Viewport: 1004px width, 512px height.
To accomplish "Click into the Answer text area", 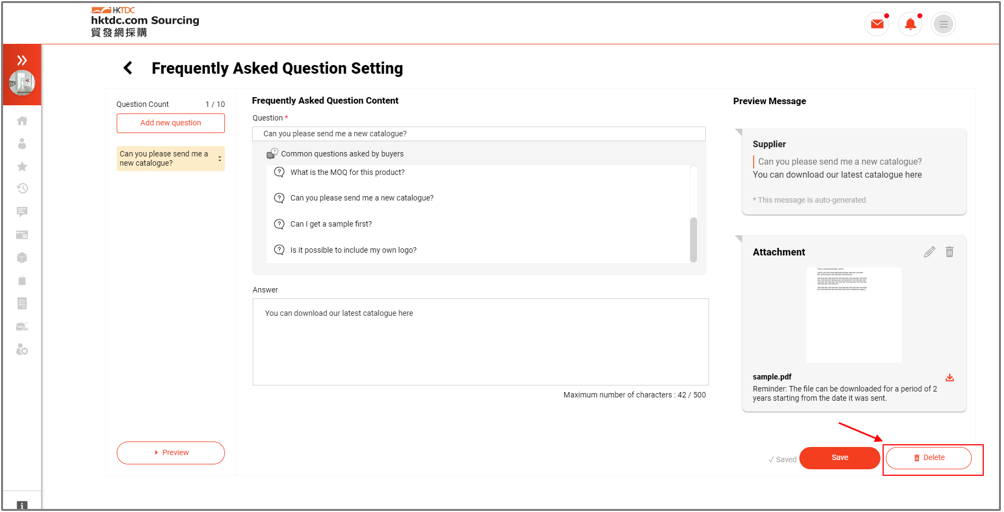I will point(480,342).
